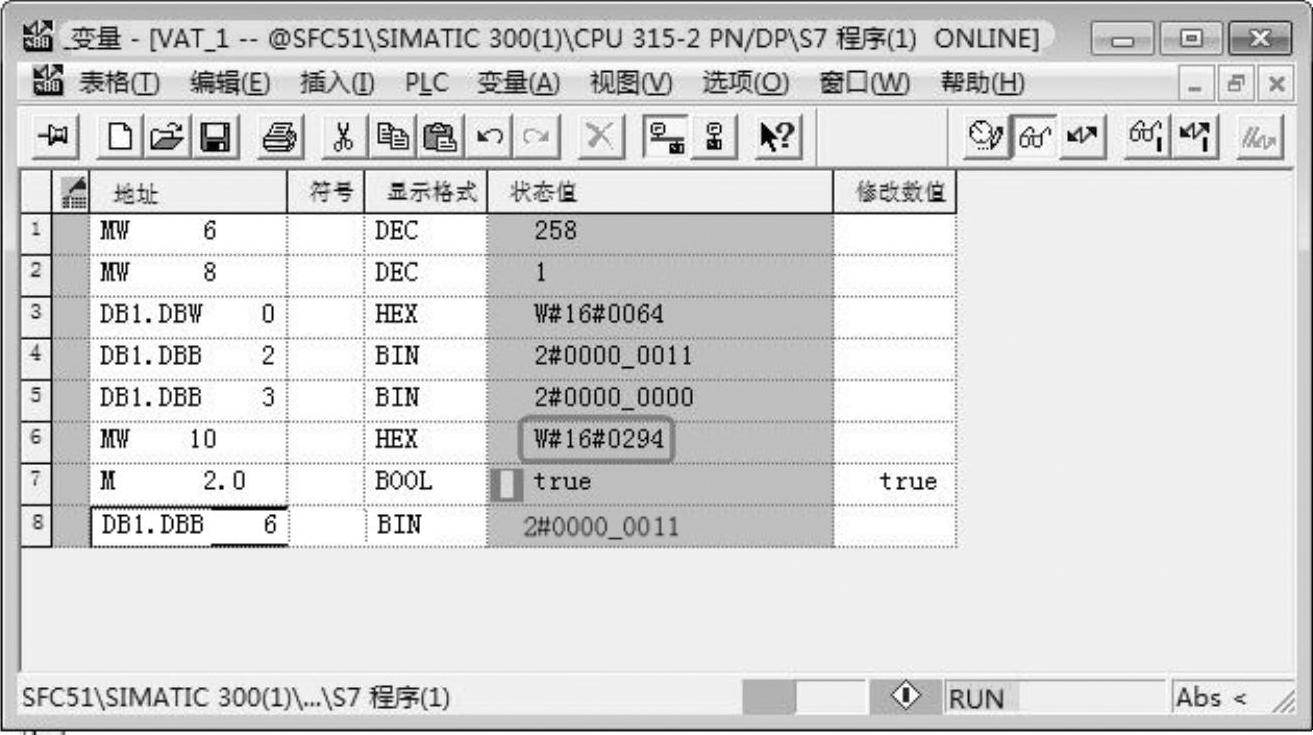Click status value W#16#0294

point(598,440)
